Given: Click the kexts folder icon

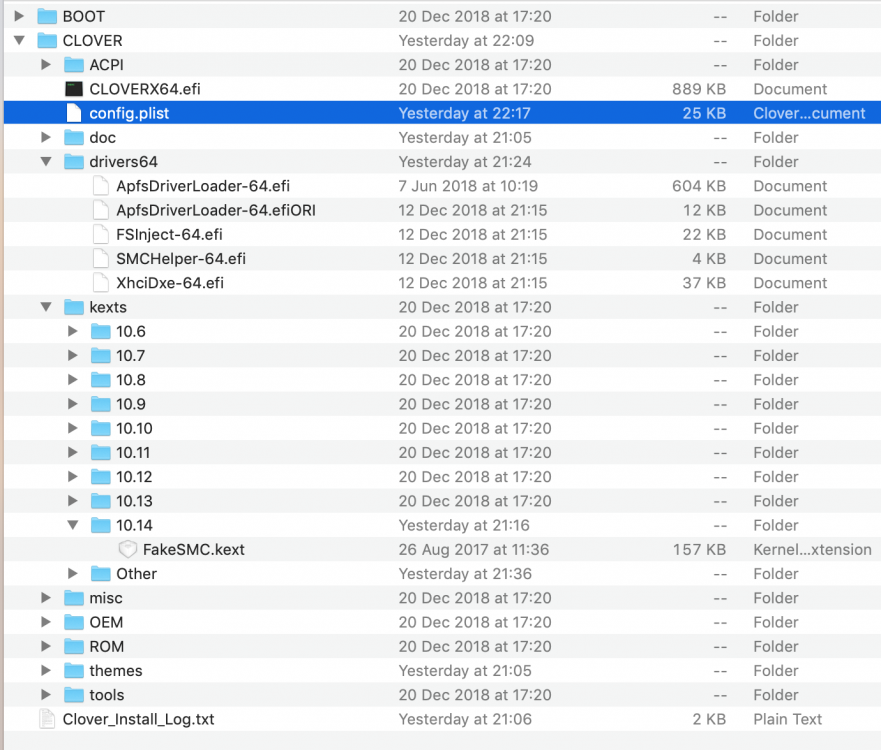Looking at the screenshot, I should [x=74, y=307].
